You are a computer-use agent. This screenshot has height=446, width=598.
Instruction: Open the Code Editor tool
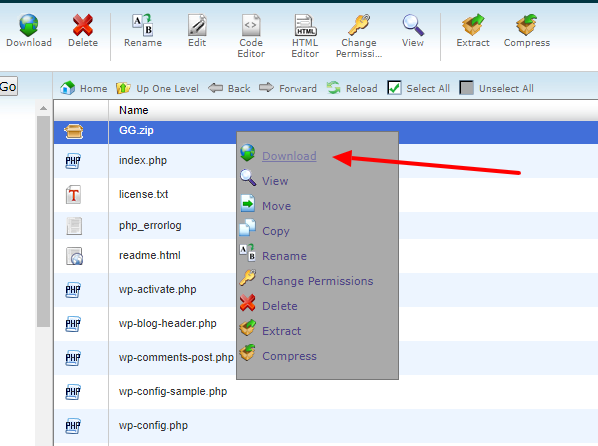click(251, 36)
